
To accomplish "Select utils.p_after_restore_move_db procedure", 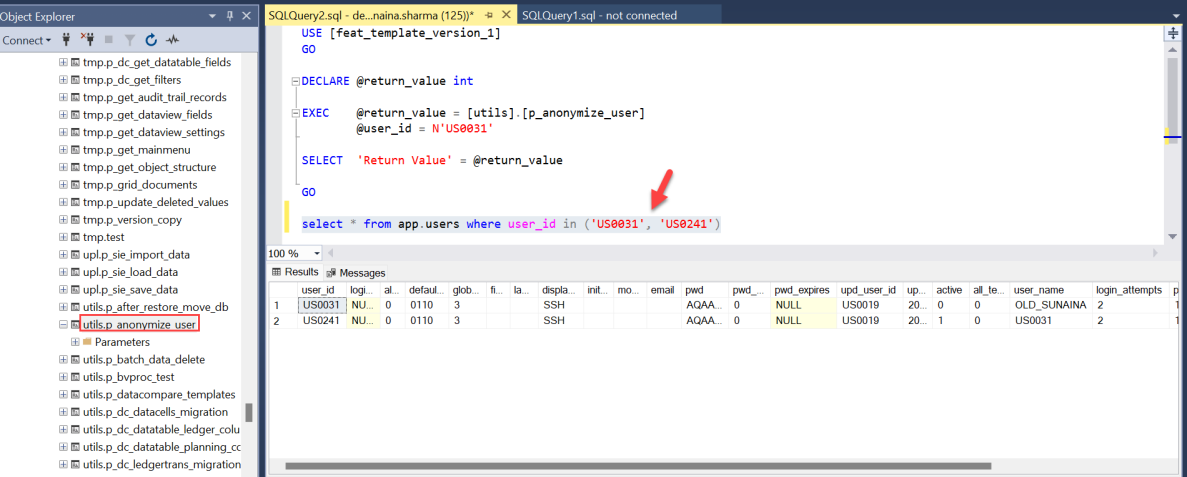I will [x=155, y=307].
